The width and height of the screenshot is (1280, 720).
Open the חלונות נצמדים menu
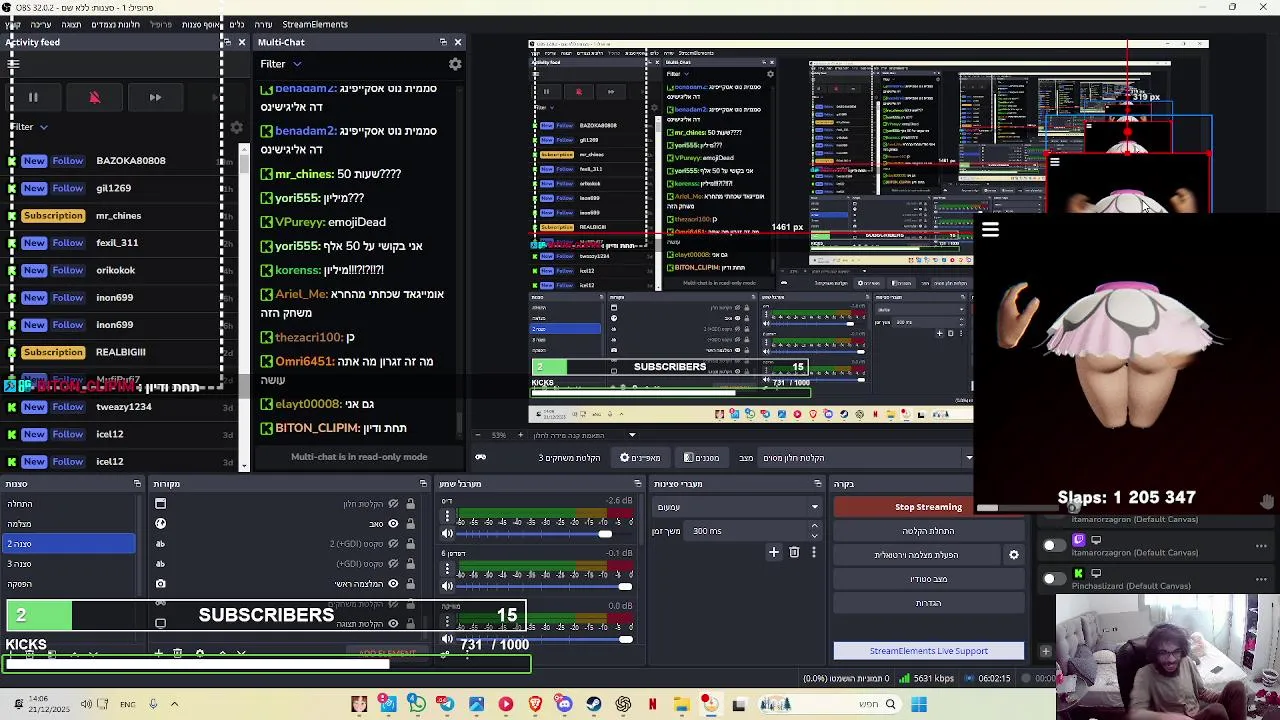pos(116,24)
